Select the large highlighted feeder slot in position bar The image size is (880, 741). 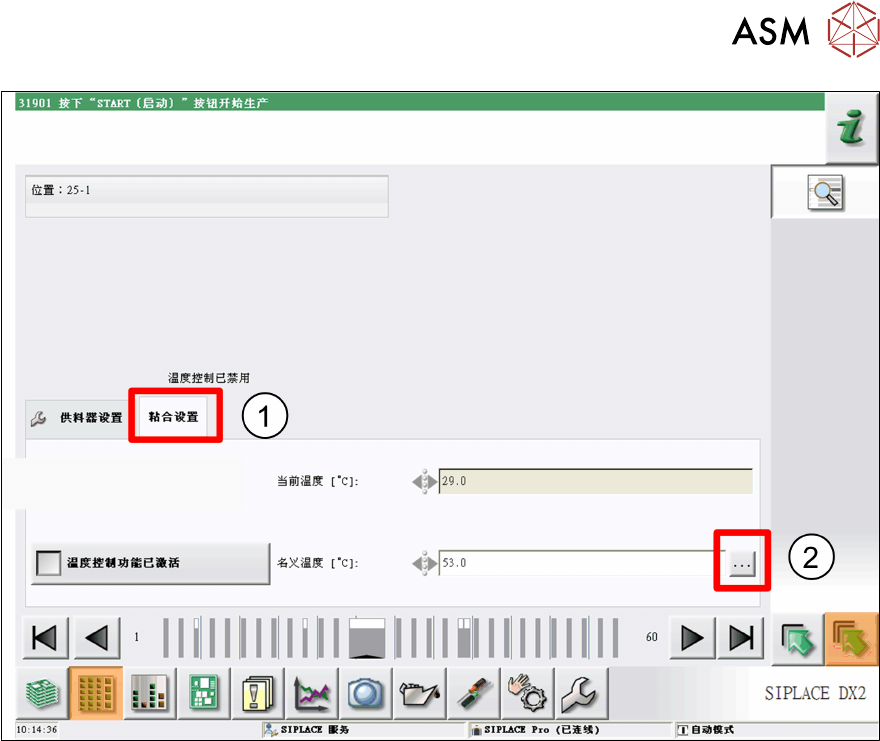[367, 638]
